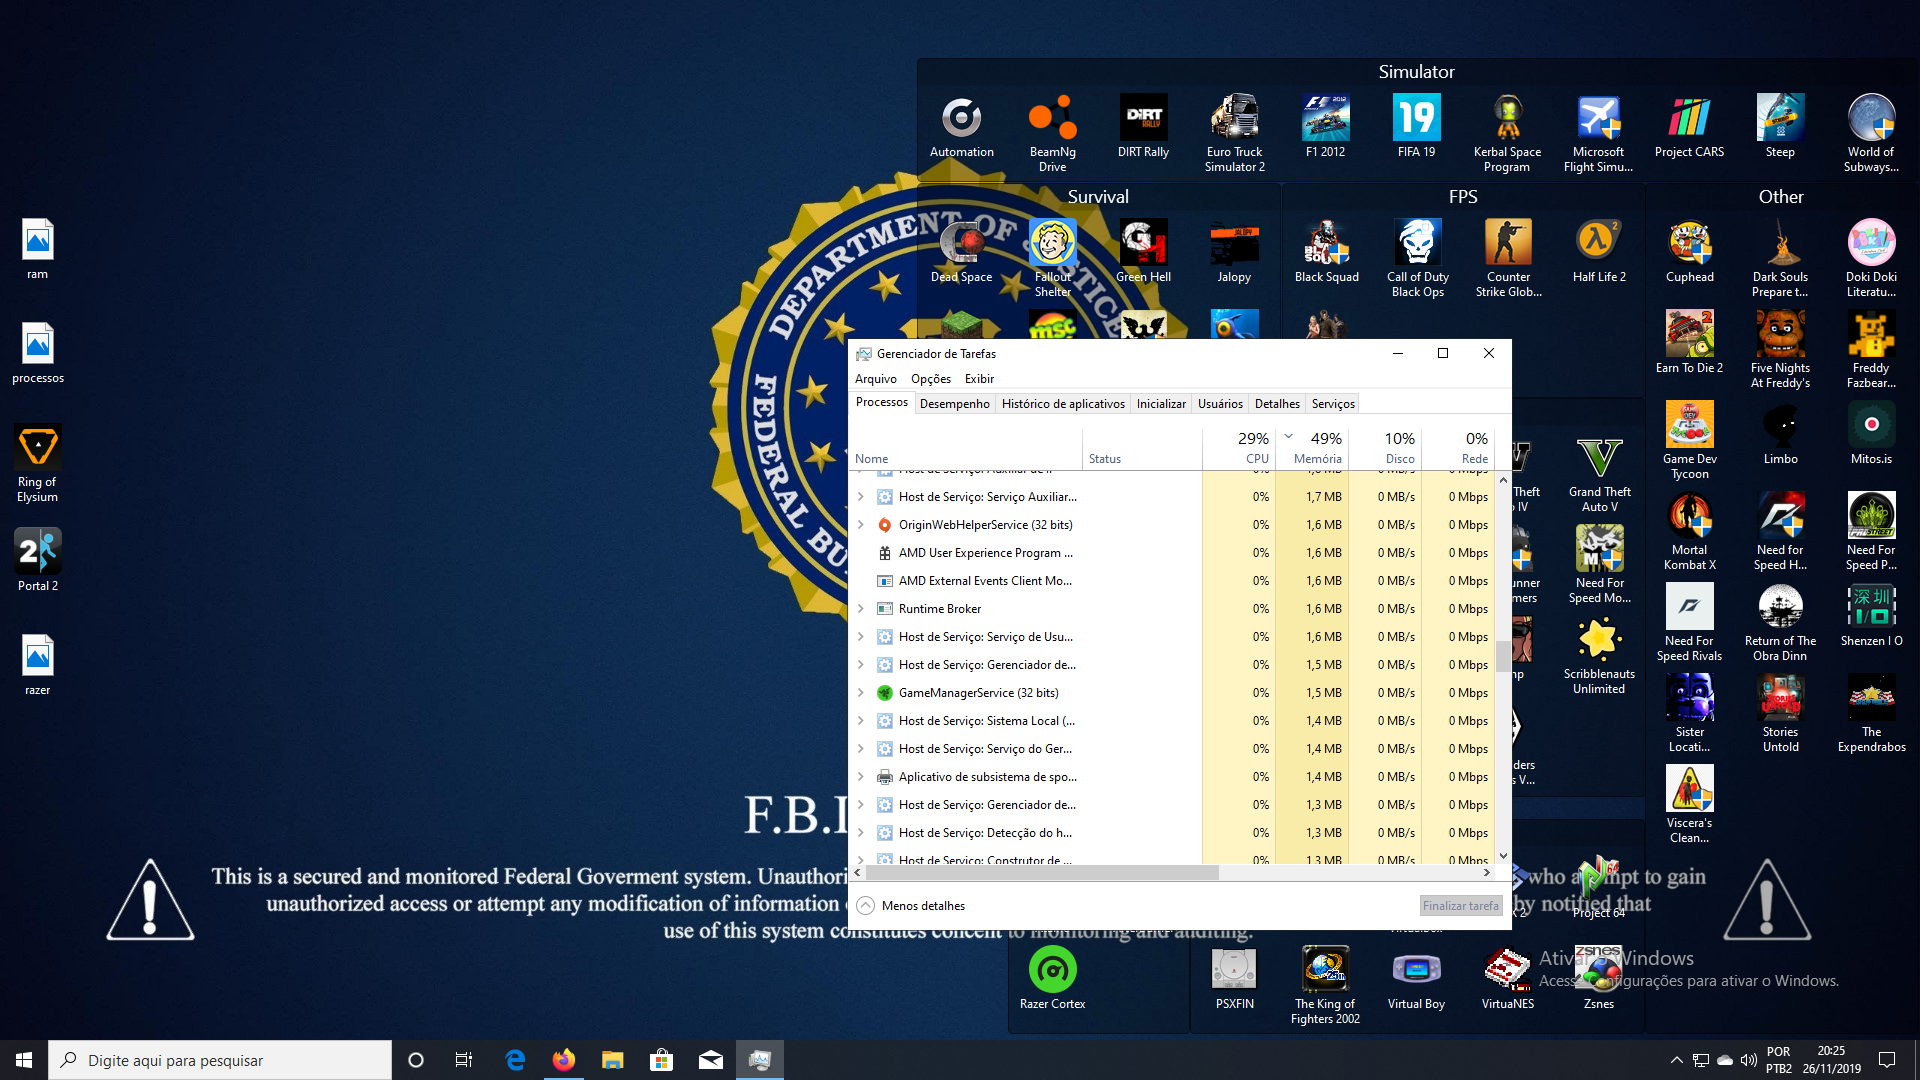The height and width of the screenshot is (1080, 1920).
Task: Sort processes by the Memória column
Action: [x=1312, y=448]
